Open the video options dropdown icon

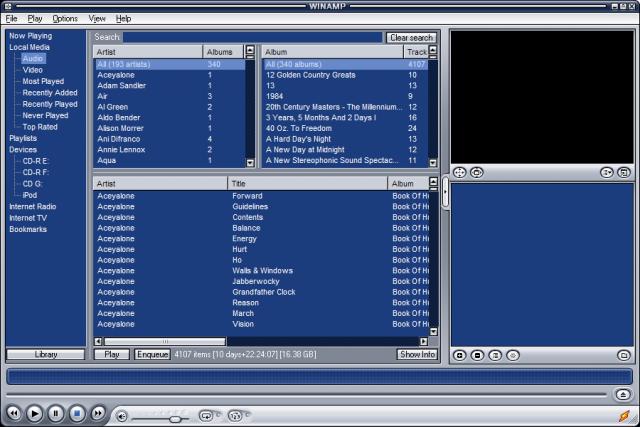pos(607,173)
